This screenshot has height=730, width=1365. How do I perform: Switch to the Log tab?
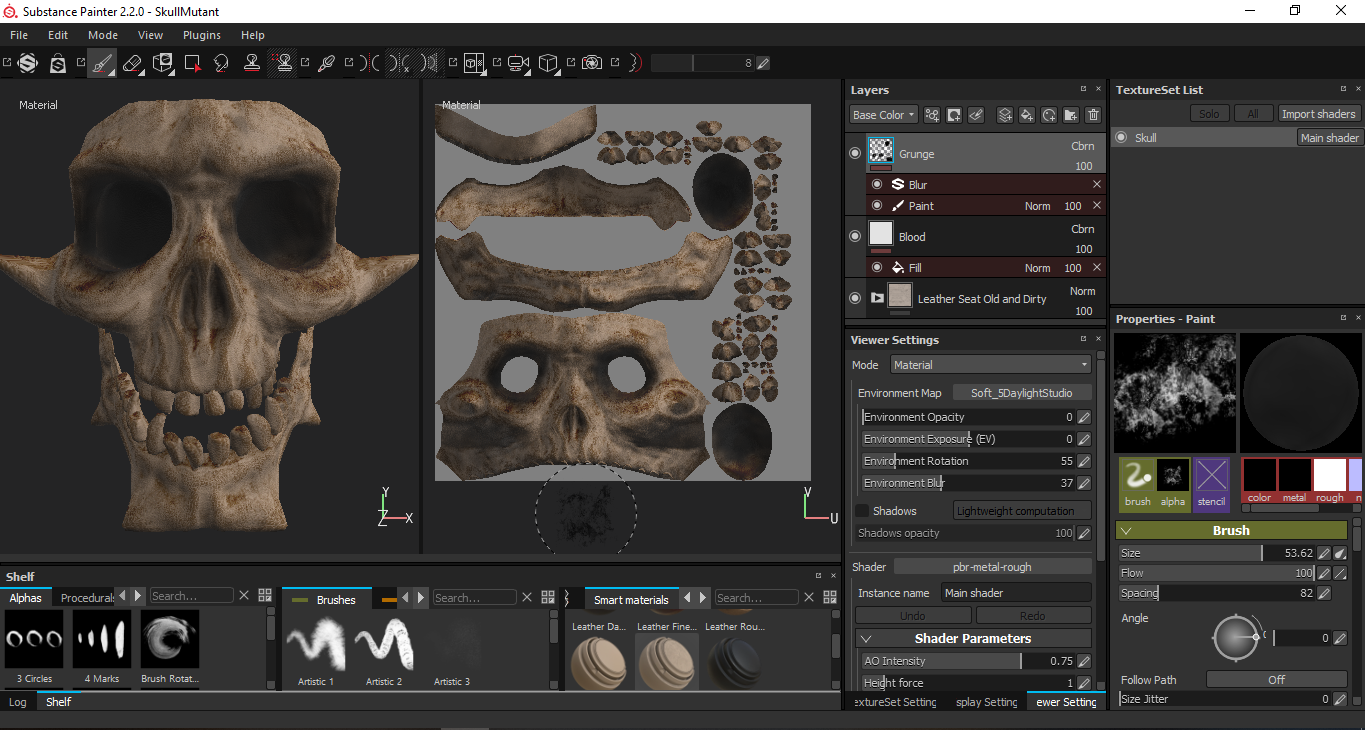[x=18, y=702]
